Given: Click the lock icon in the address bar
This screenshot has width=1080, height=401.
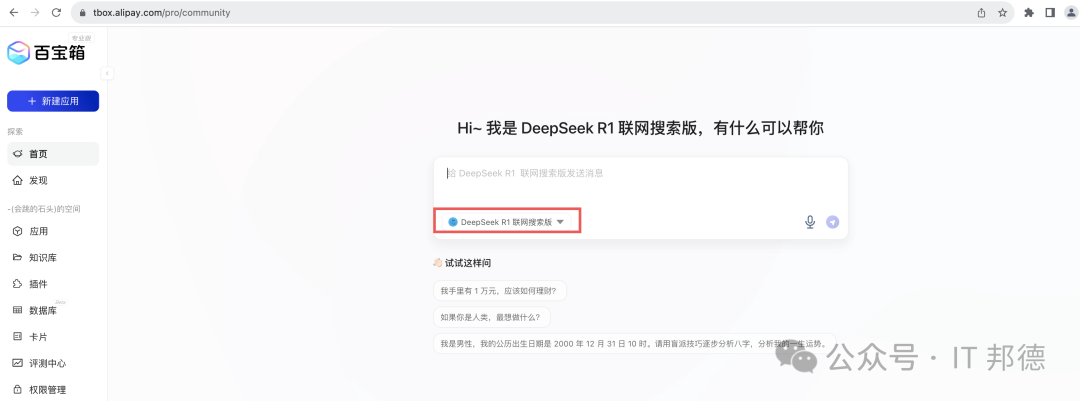Looking at the screenshot, I should pyautogui.click(x=83, y=12).
